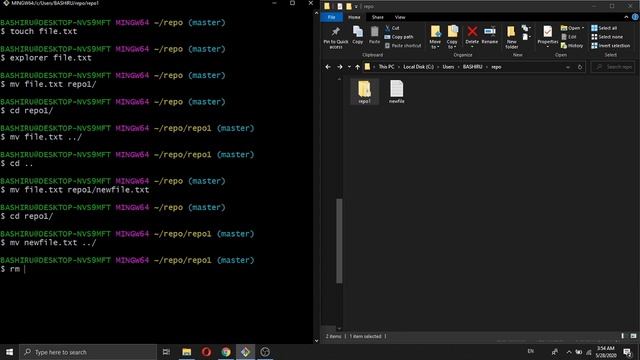Screen dimensions: 640x360
Task: Click the Explorer navigation pane scrollbar thumb
Action: (339, 240)
